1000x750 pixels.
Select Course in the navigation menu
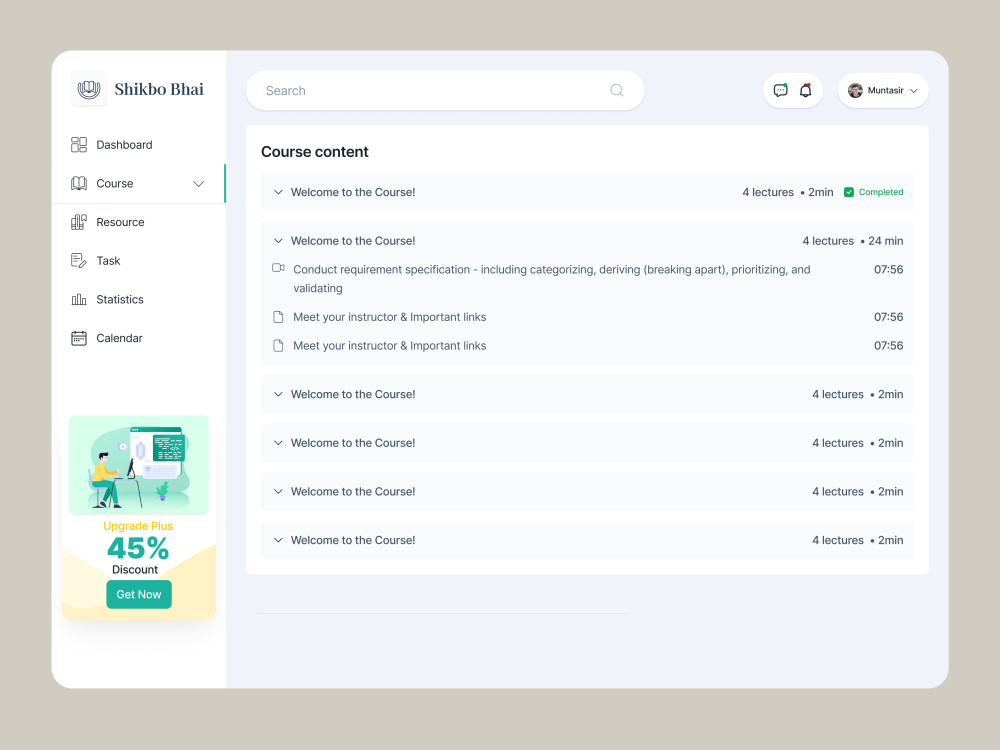(114, 183)
